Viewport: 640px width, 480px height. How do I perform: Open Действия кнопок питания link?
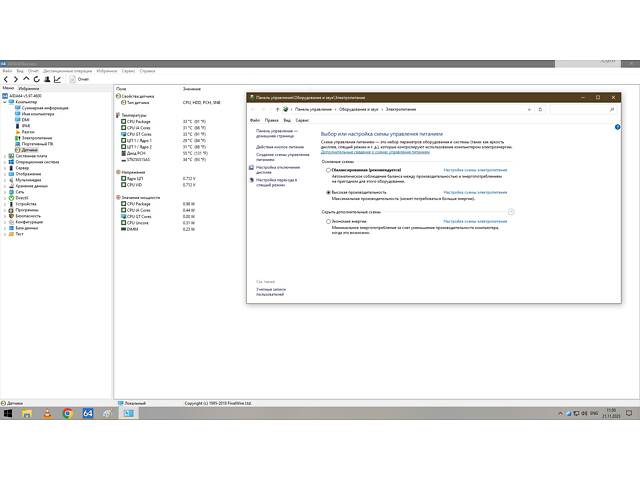pyautogui.click(x=280, y=147)
